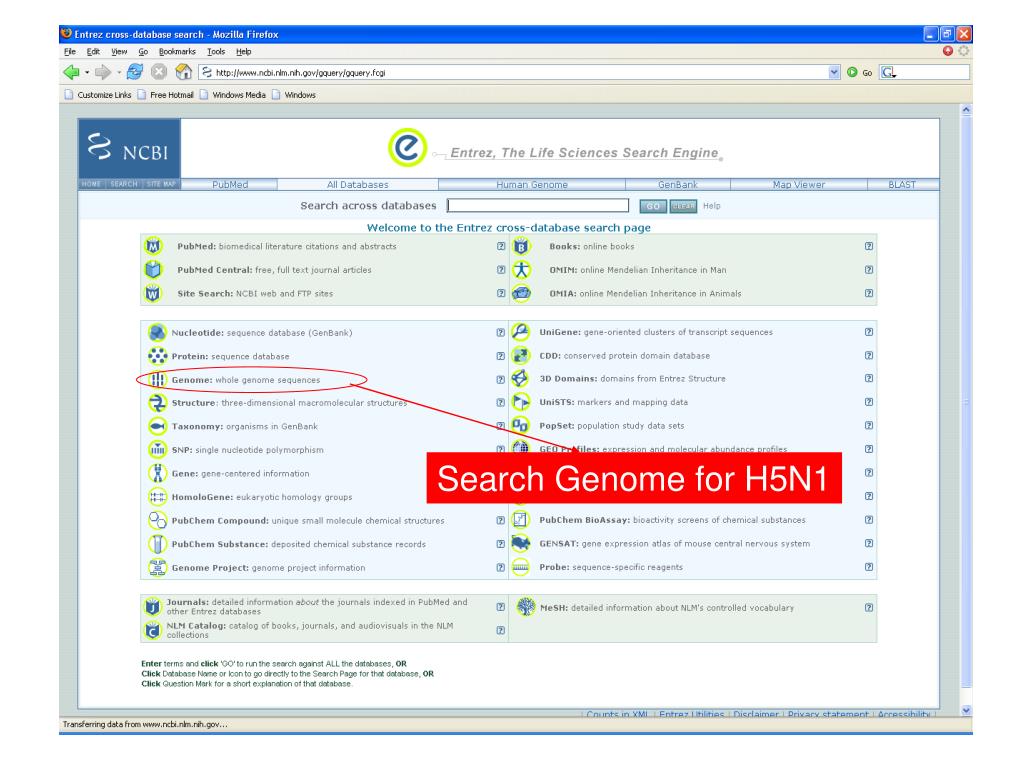Click the Customize Links bookmark
Image resolution: width=1024 pixels, height=768 pixels.
[x=98, y=95]
